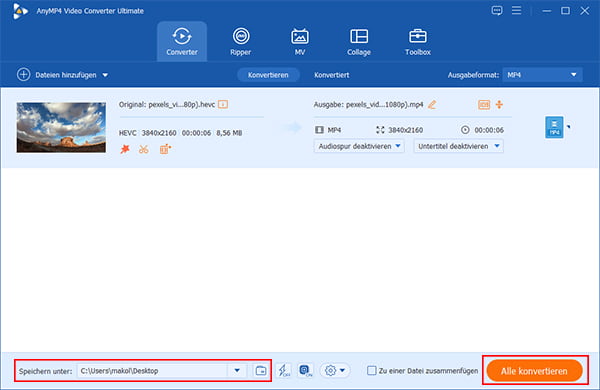This screenshot has width=600, height=390.
Task: Open the feedback chat icon in title bar
Action: [497, 11]
